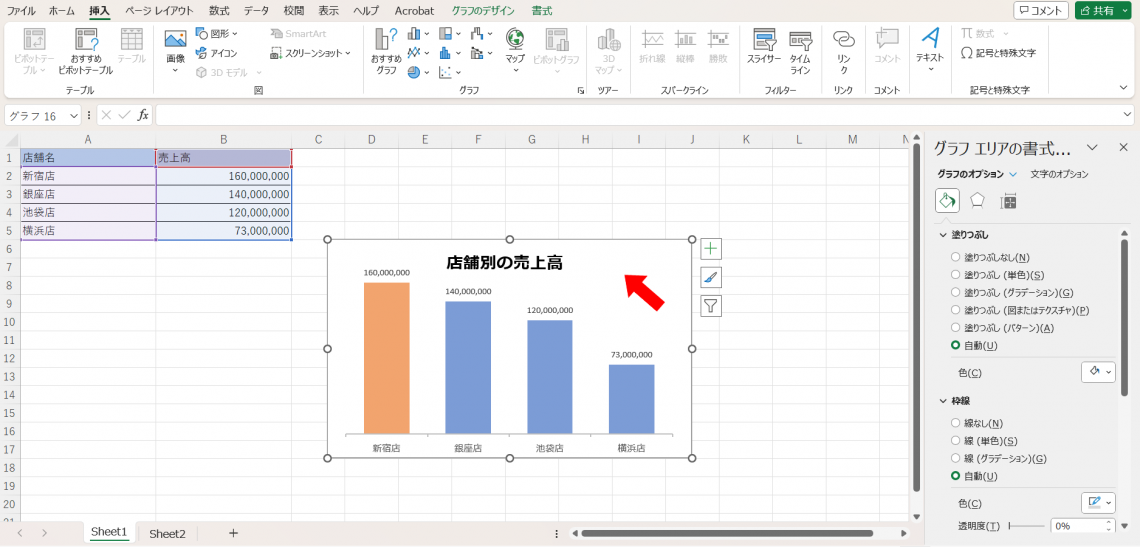1140x547 pixels.
Task: Open the グラフのオプション dropdown
Action: [x=1013, y=174]
